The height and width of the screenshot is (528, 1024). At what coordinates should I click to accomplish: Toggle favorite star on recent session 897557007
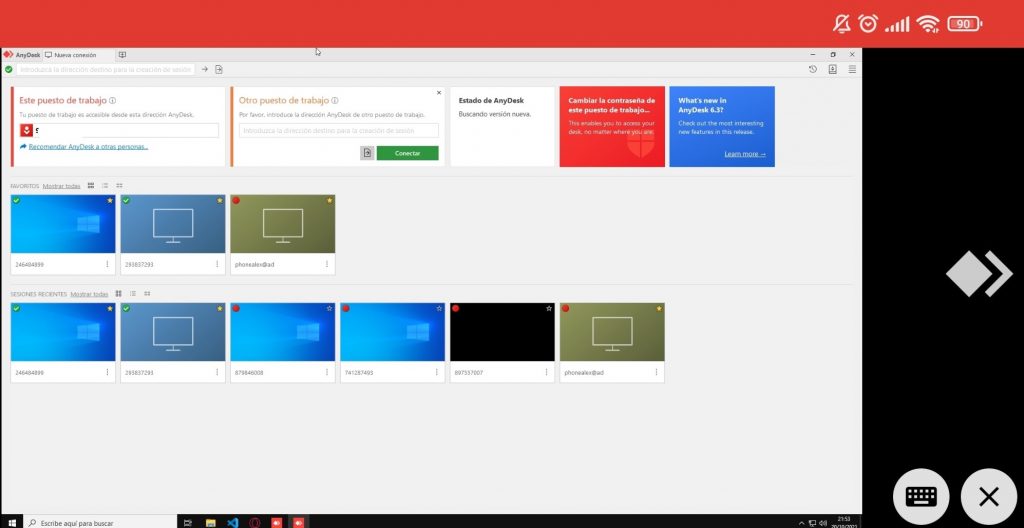pos(548,309)
